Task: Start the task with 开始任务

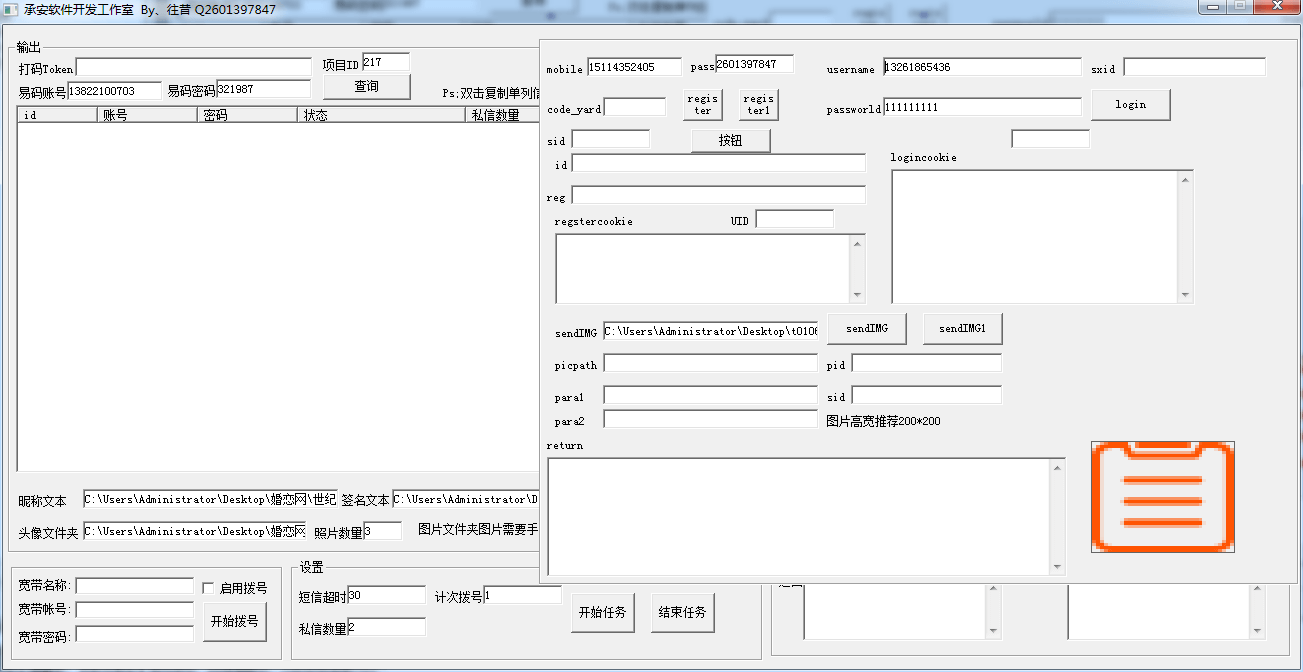Action: (602, 612)
